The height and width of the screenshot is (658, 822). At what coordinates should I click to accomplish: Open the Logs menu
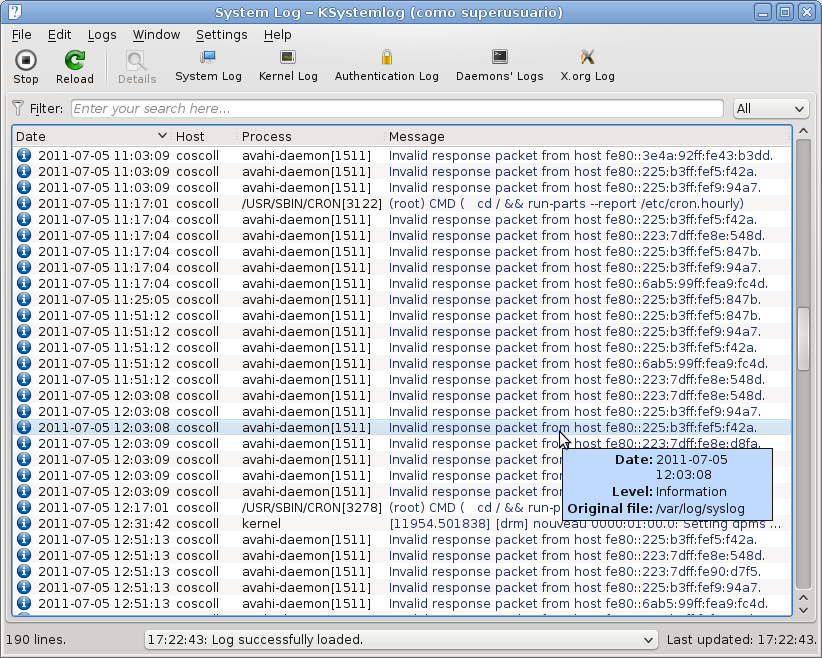pos(102,35)
